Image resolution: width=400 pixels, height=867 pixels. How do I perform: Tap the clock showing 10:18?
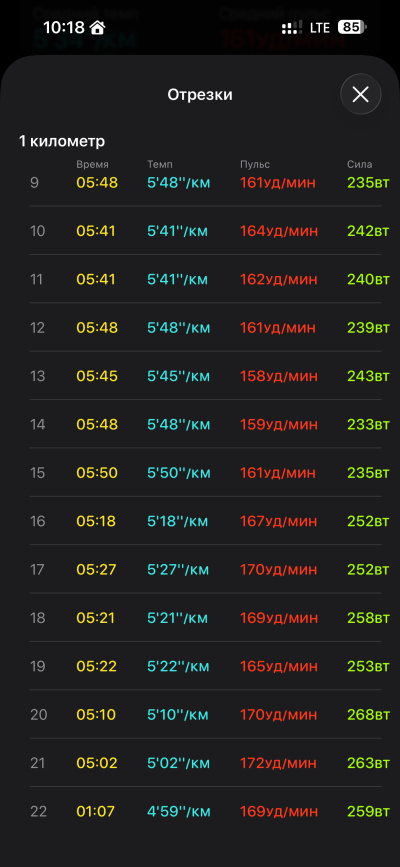point(64,27)
